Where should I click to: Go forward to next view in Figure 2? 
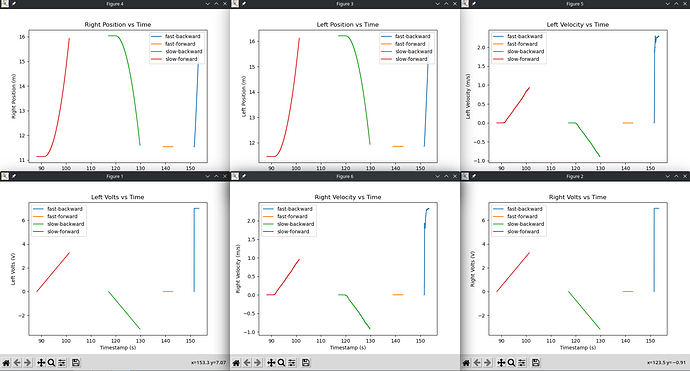click(488, 363)
